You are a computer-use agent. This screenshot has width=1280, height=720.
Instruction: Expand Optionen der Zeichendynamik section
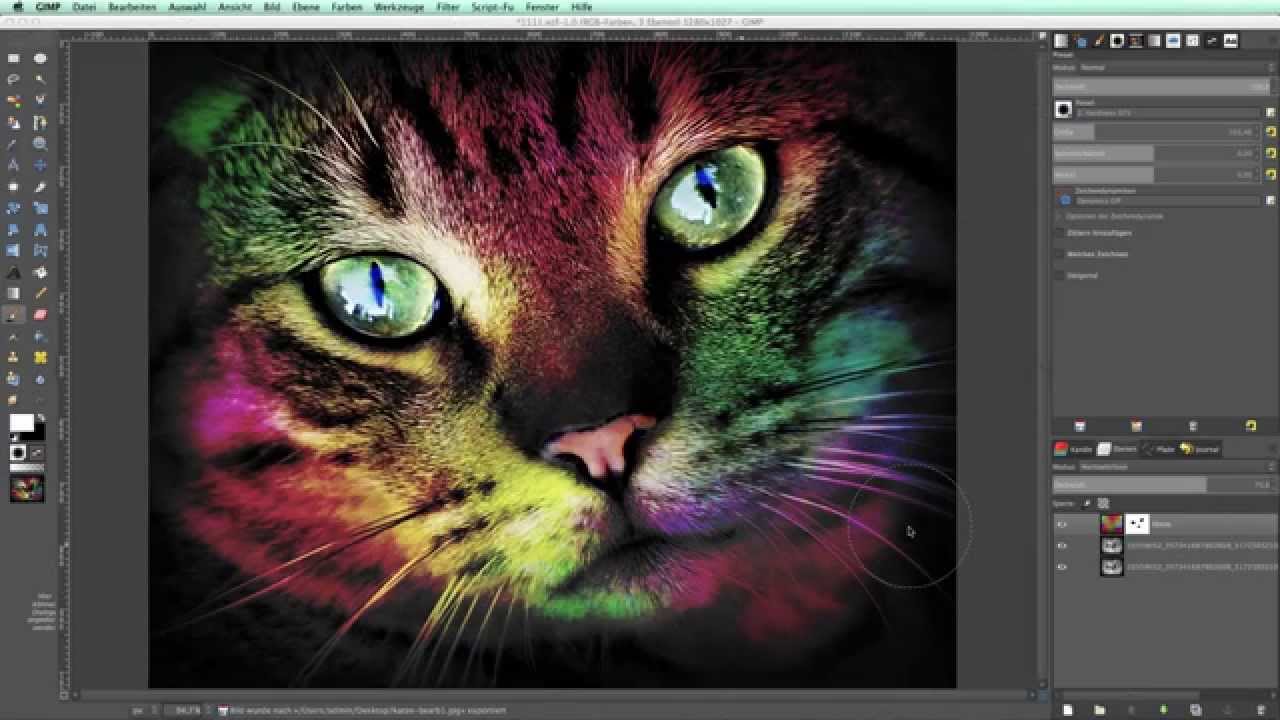[x=1059, y=216]
